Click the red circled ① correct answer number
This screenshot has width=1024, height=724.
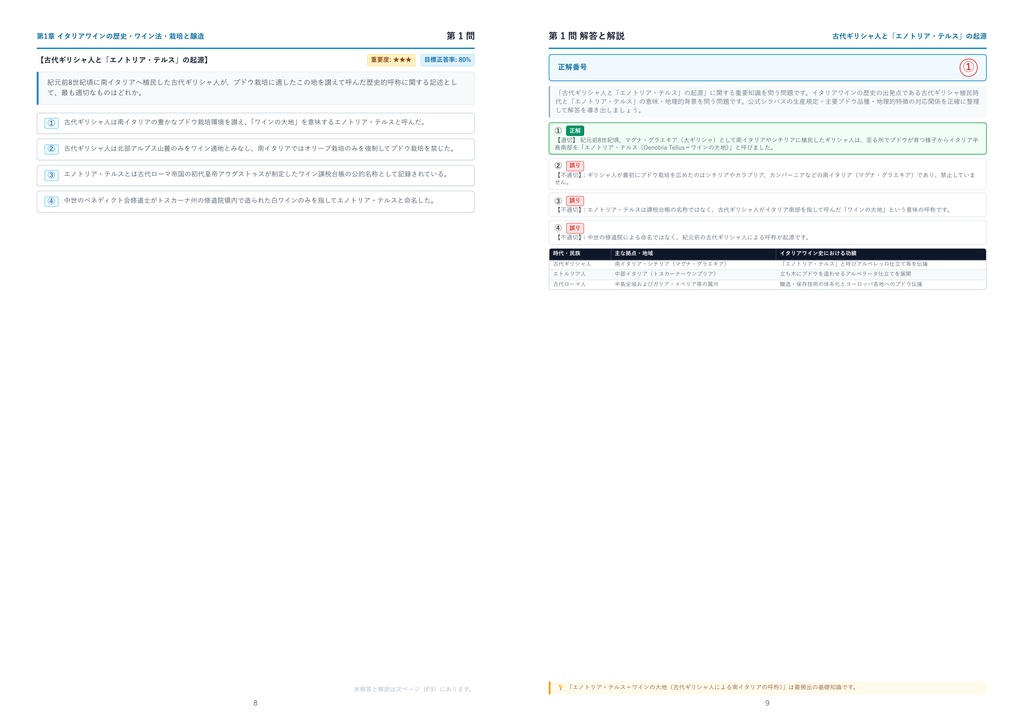968,67
